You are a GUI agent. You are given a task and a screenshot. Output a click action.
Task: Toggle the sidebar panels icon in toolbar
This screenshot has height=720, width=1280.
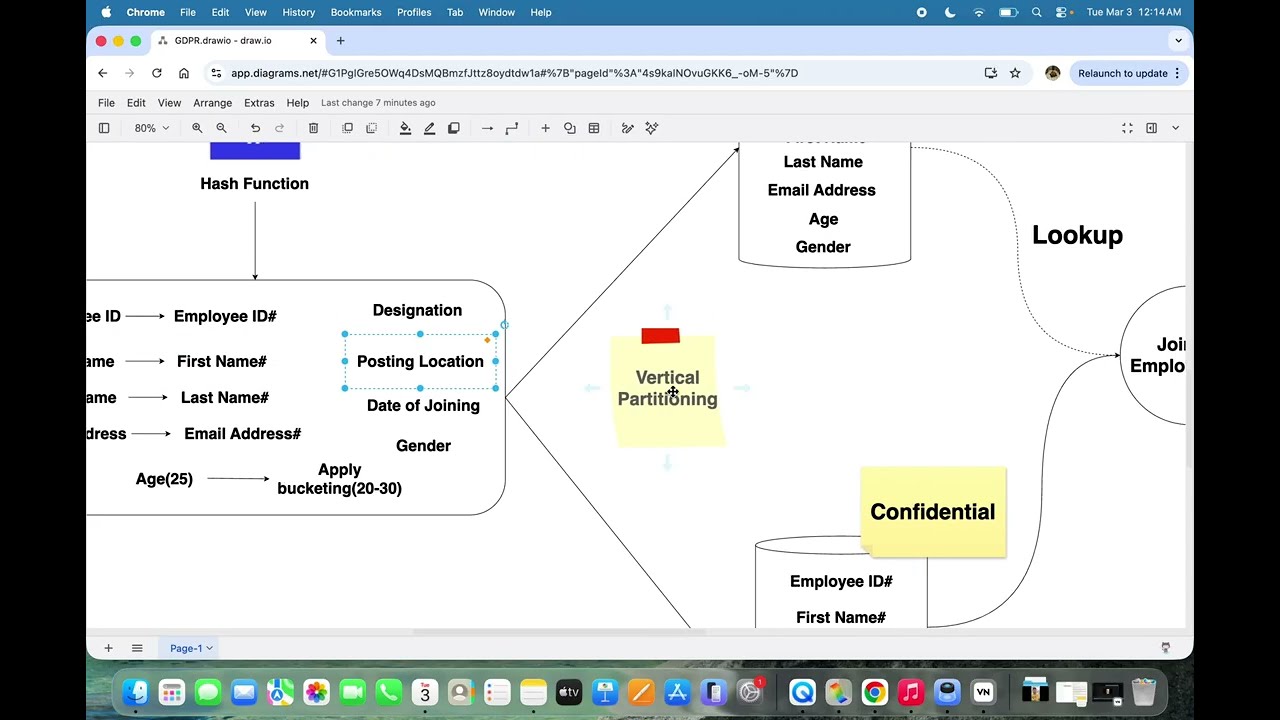(104, 128)
